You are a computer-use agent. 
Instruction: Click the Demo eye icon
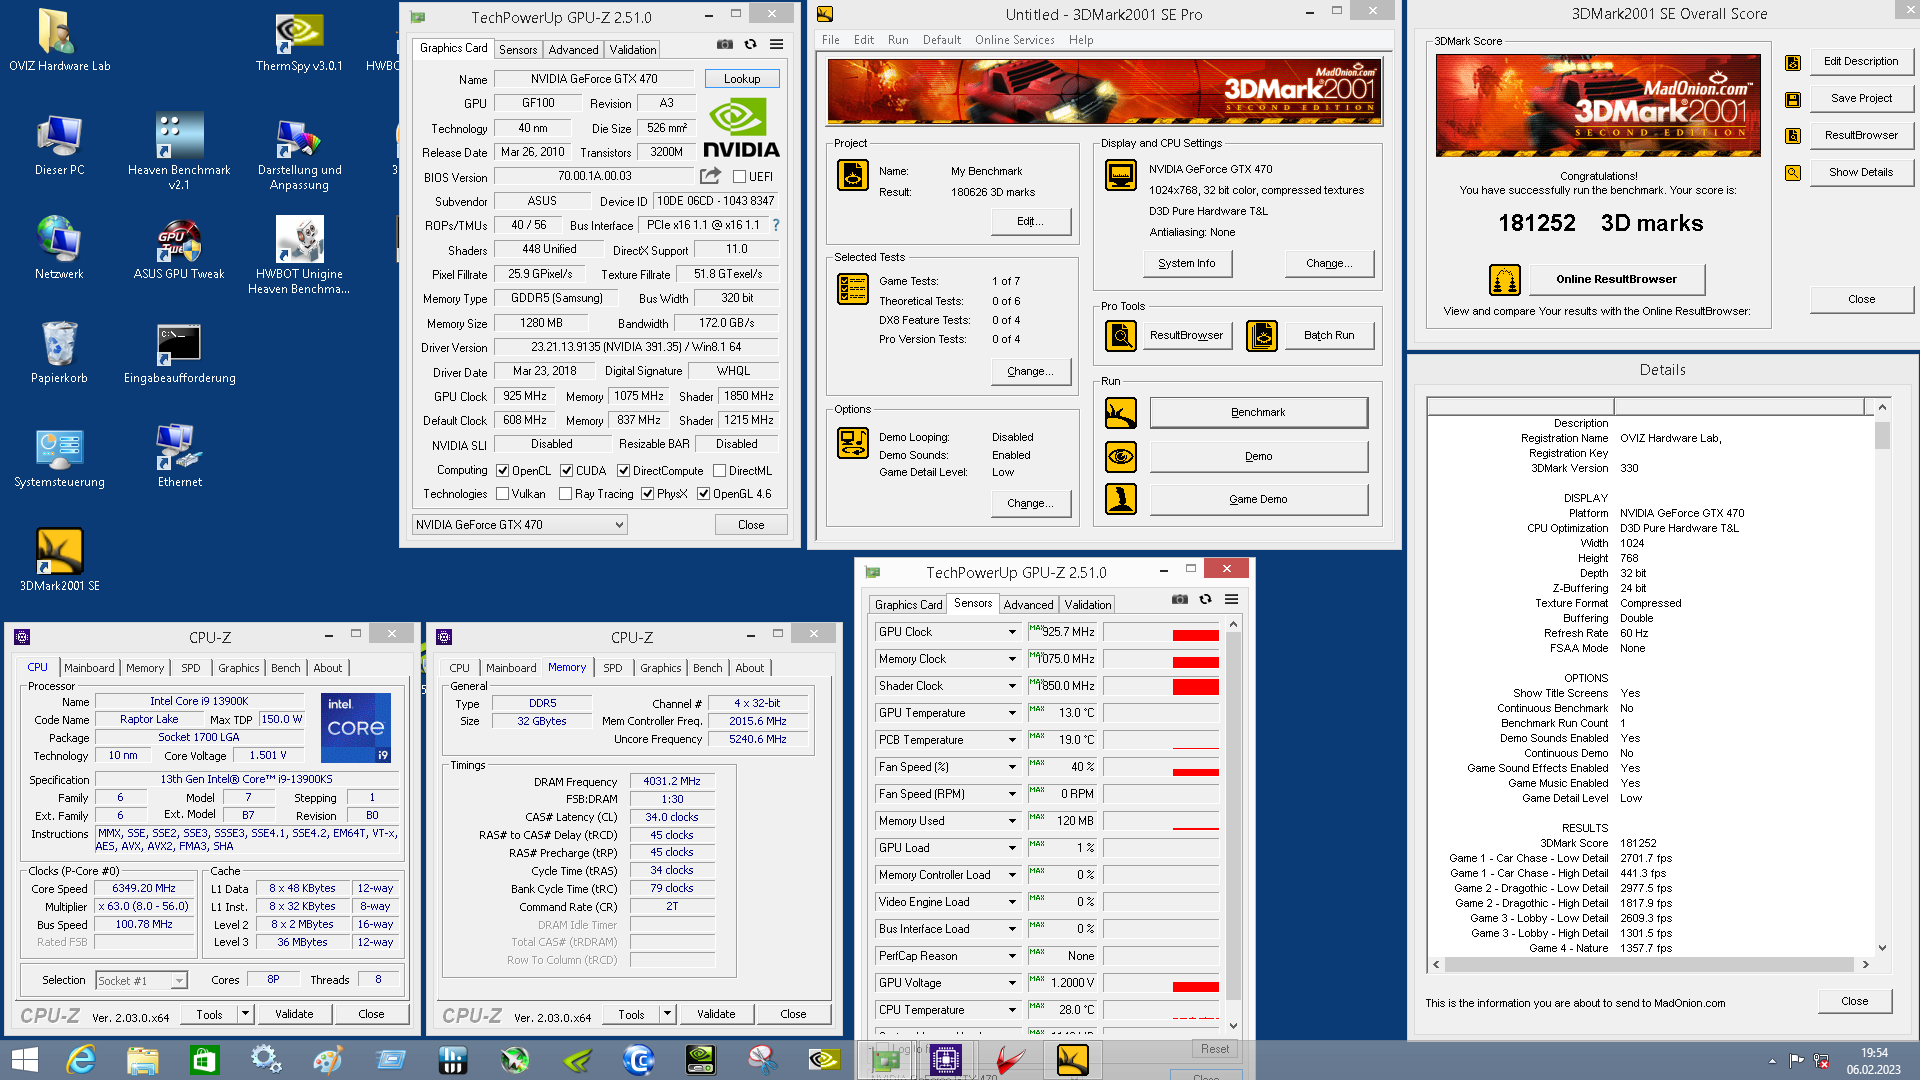(1121, 457)
